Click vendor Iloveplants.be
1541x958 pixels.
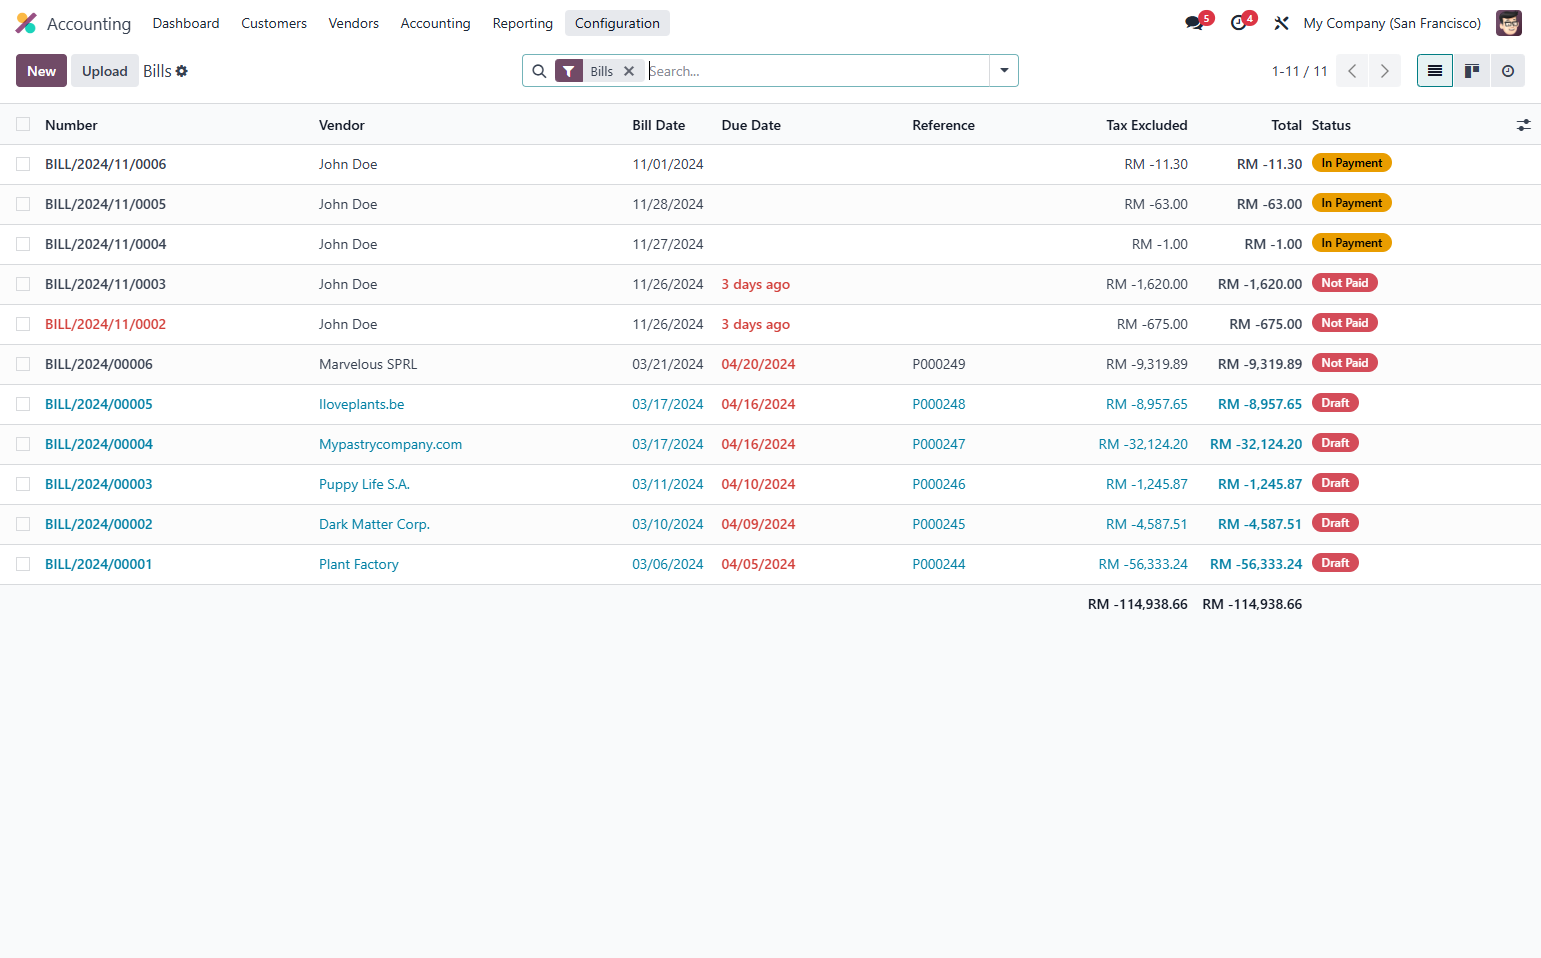(x=361, y=404)
